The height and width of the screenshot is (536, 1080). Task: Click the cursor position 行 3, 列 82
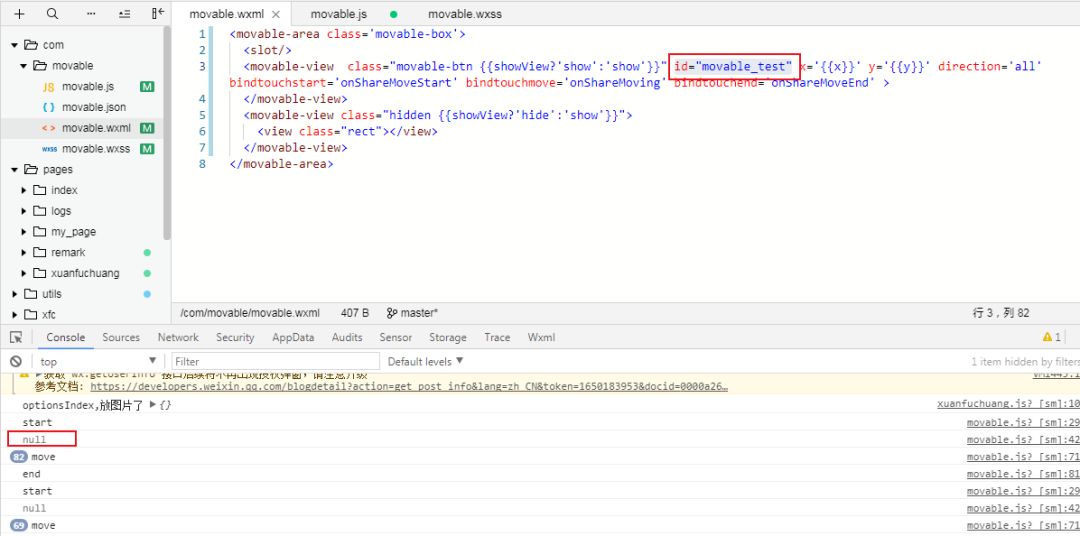(x=1001, y=313)
